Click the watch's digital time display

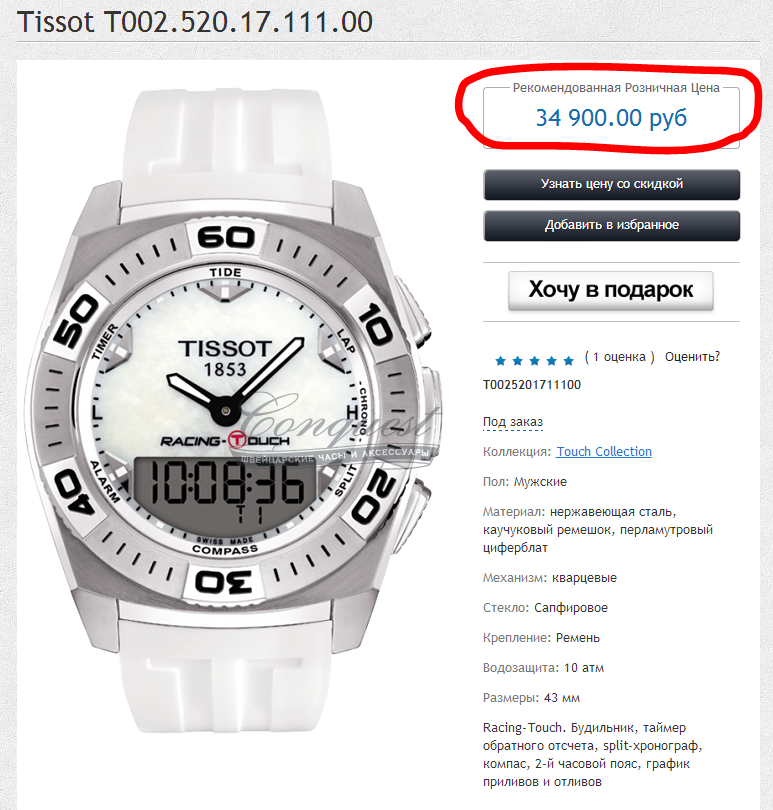pyautogui.click(x=226, y=490)
